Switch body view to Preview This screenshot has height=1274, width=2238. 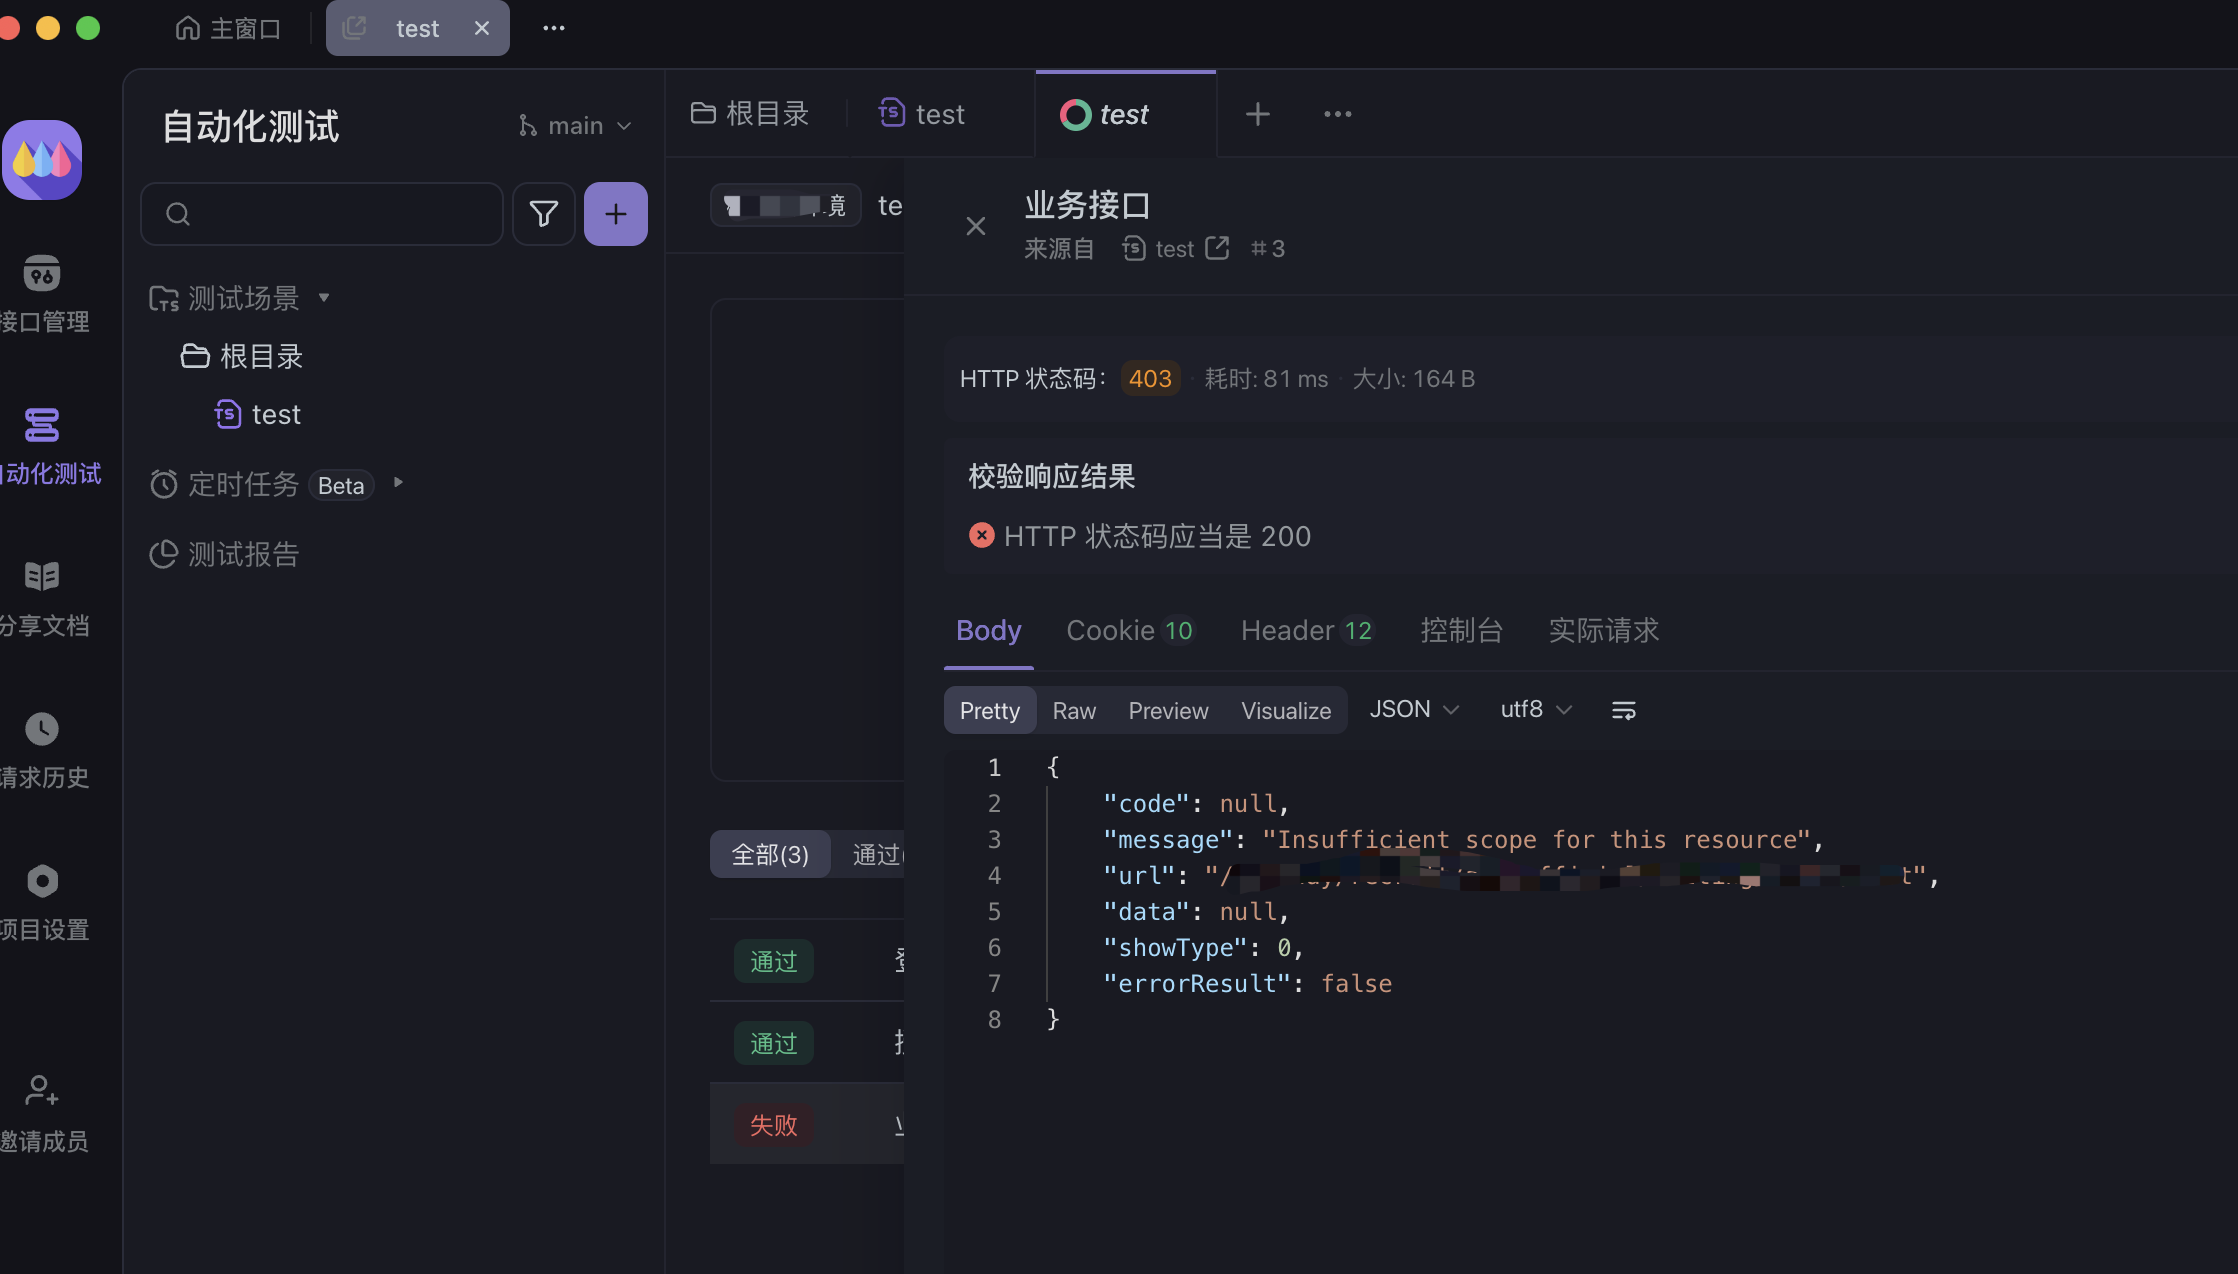click(1168, 711)
